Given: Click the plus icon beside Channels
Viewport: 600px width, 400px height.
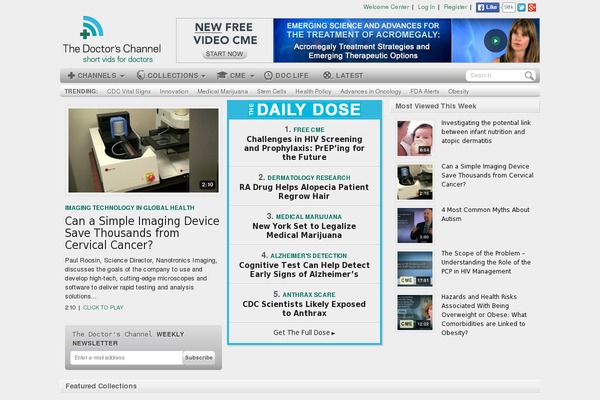Looking at the screenshot, I should click(x=71, y=75).
